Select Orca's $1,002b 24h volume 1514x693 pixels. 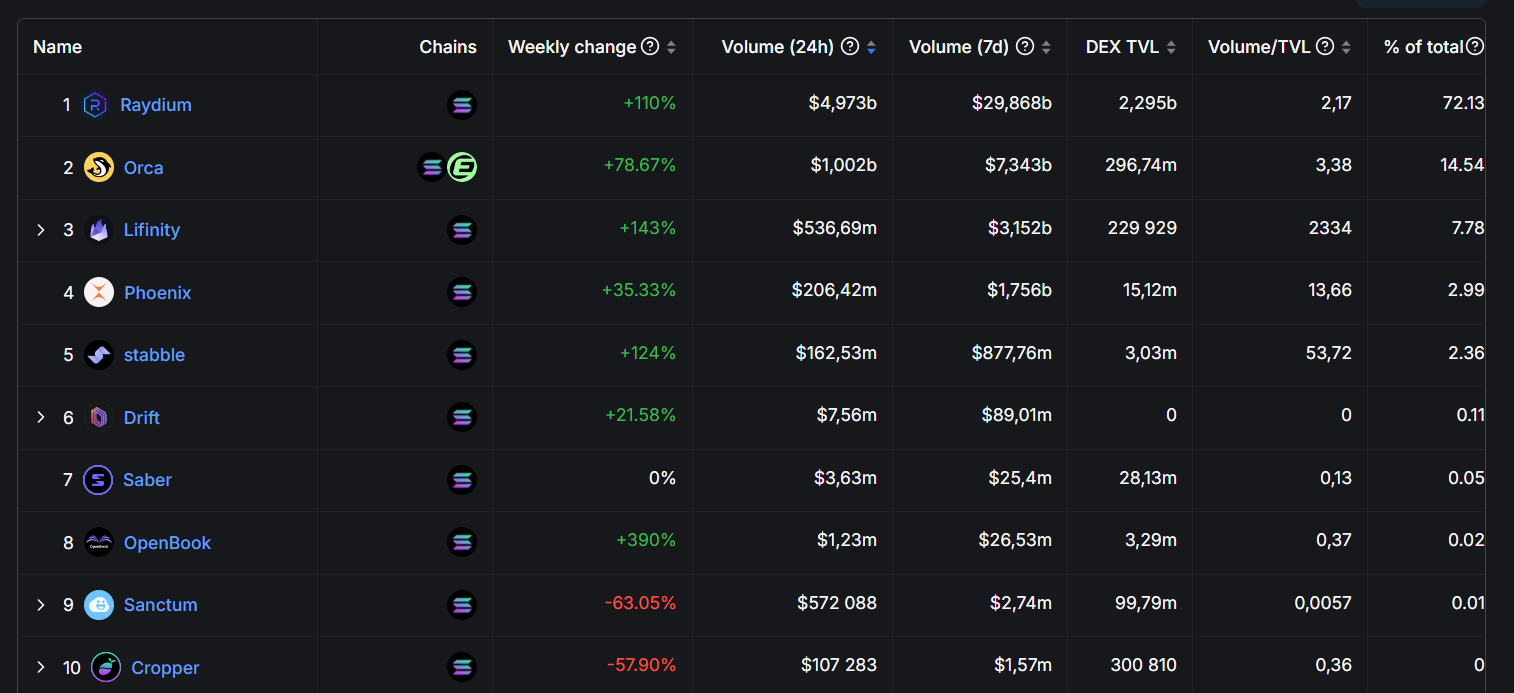[x=844, y=165]
